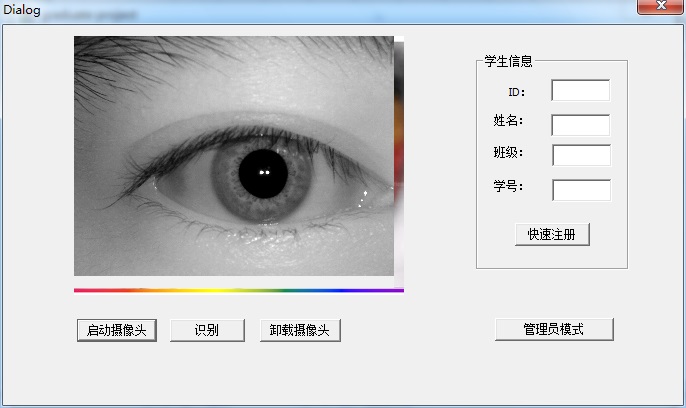This screenshot has width=686, height=408.
Task: Click the 姓名: label
Action: click(x=508, y=120)
